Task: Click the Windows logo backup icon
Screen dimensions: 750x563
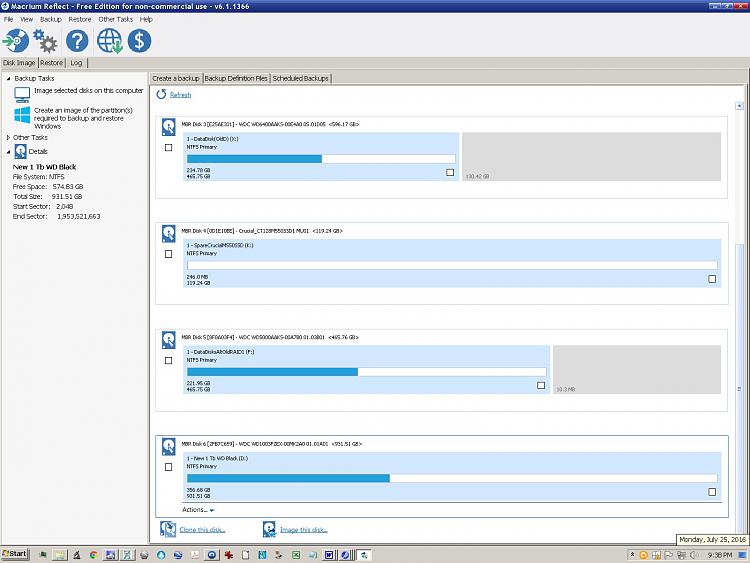Action: point(22,115)
